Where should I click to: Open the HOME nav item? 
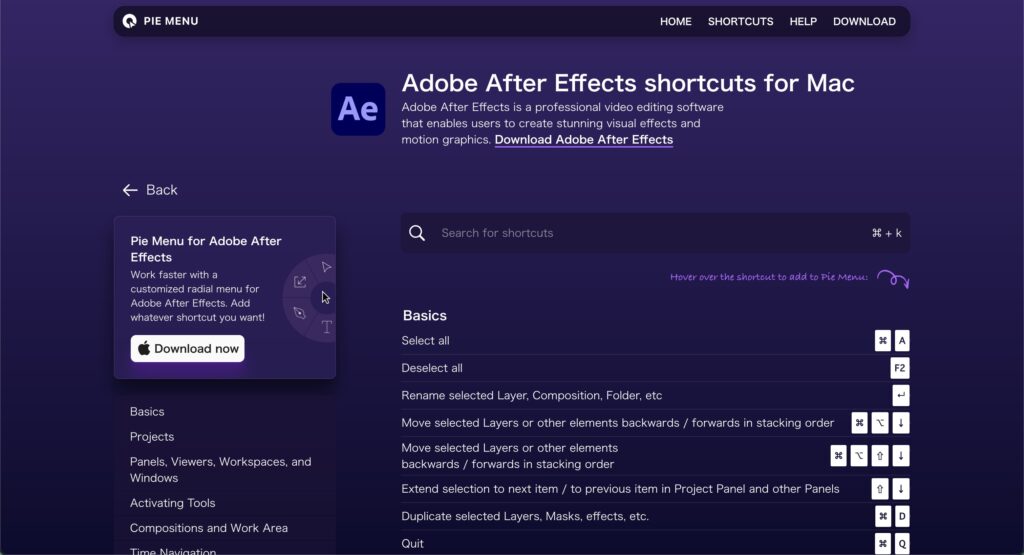(675, 22)
